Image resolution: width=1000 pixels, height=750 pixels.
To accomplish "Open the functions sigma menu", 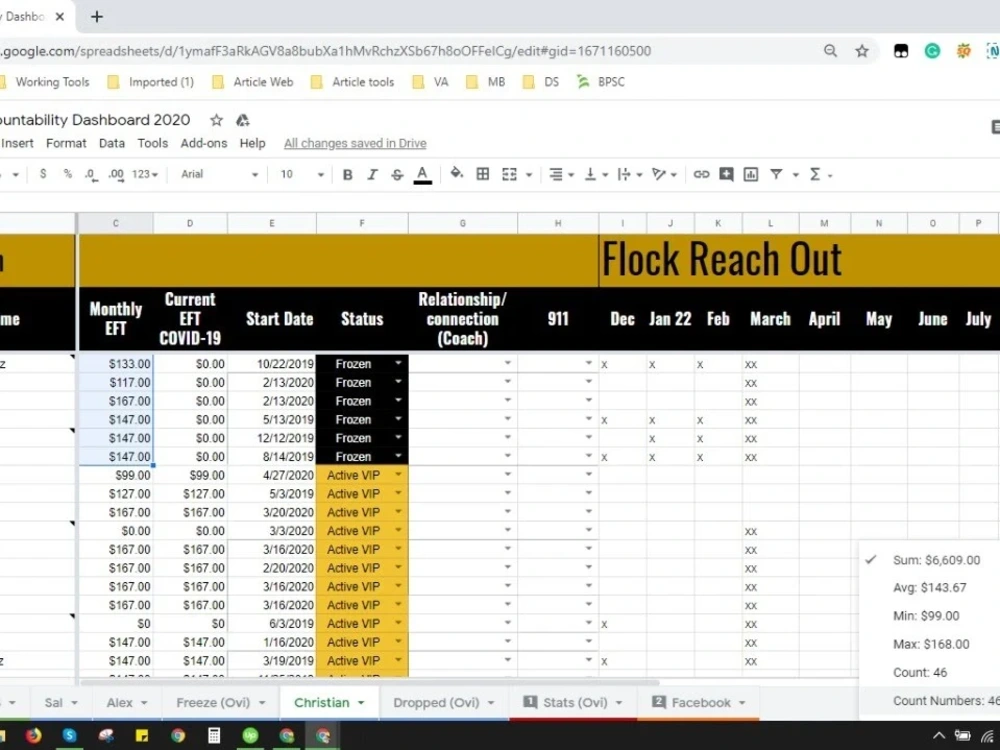I will (x=820, y=175).
